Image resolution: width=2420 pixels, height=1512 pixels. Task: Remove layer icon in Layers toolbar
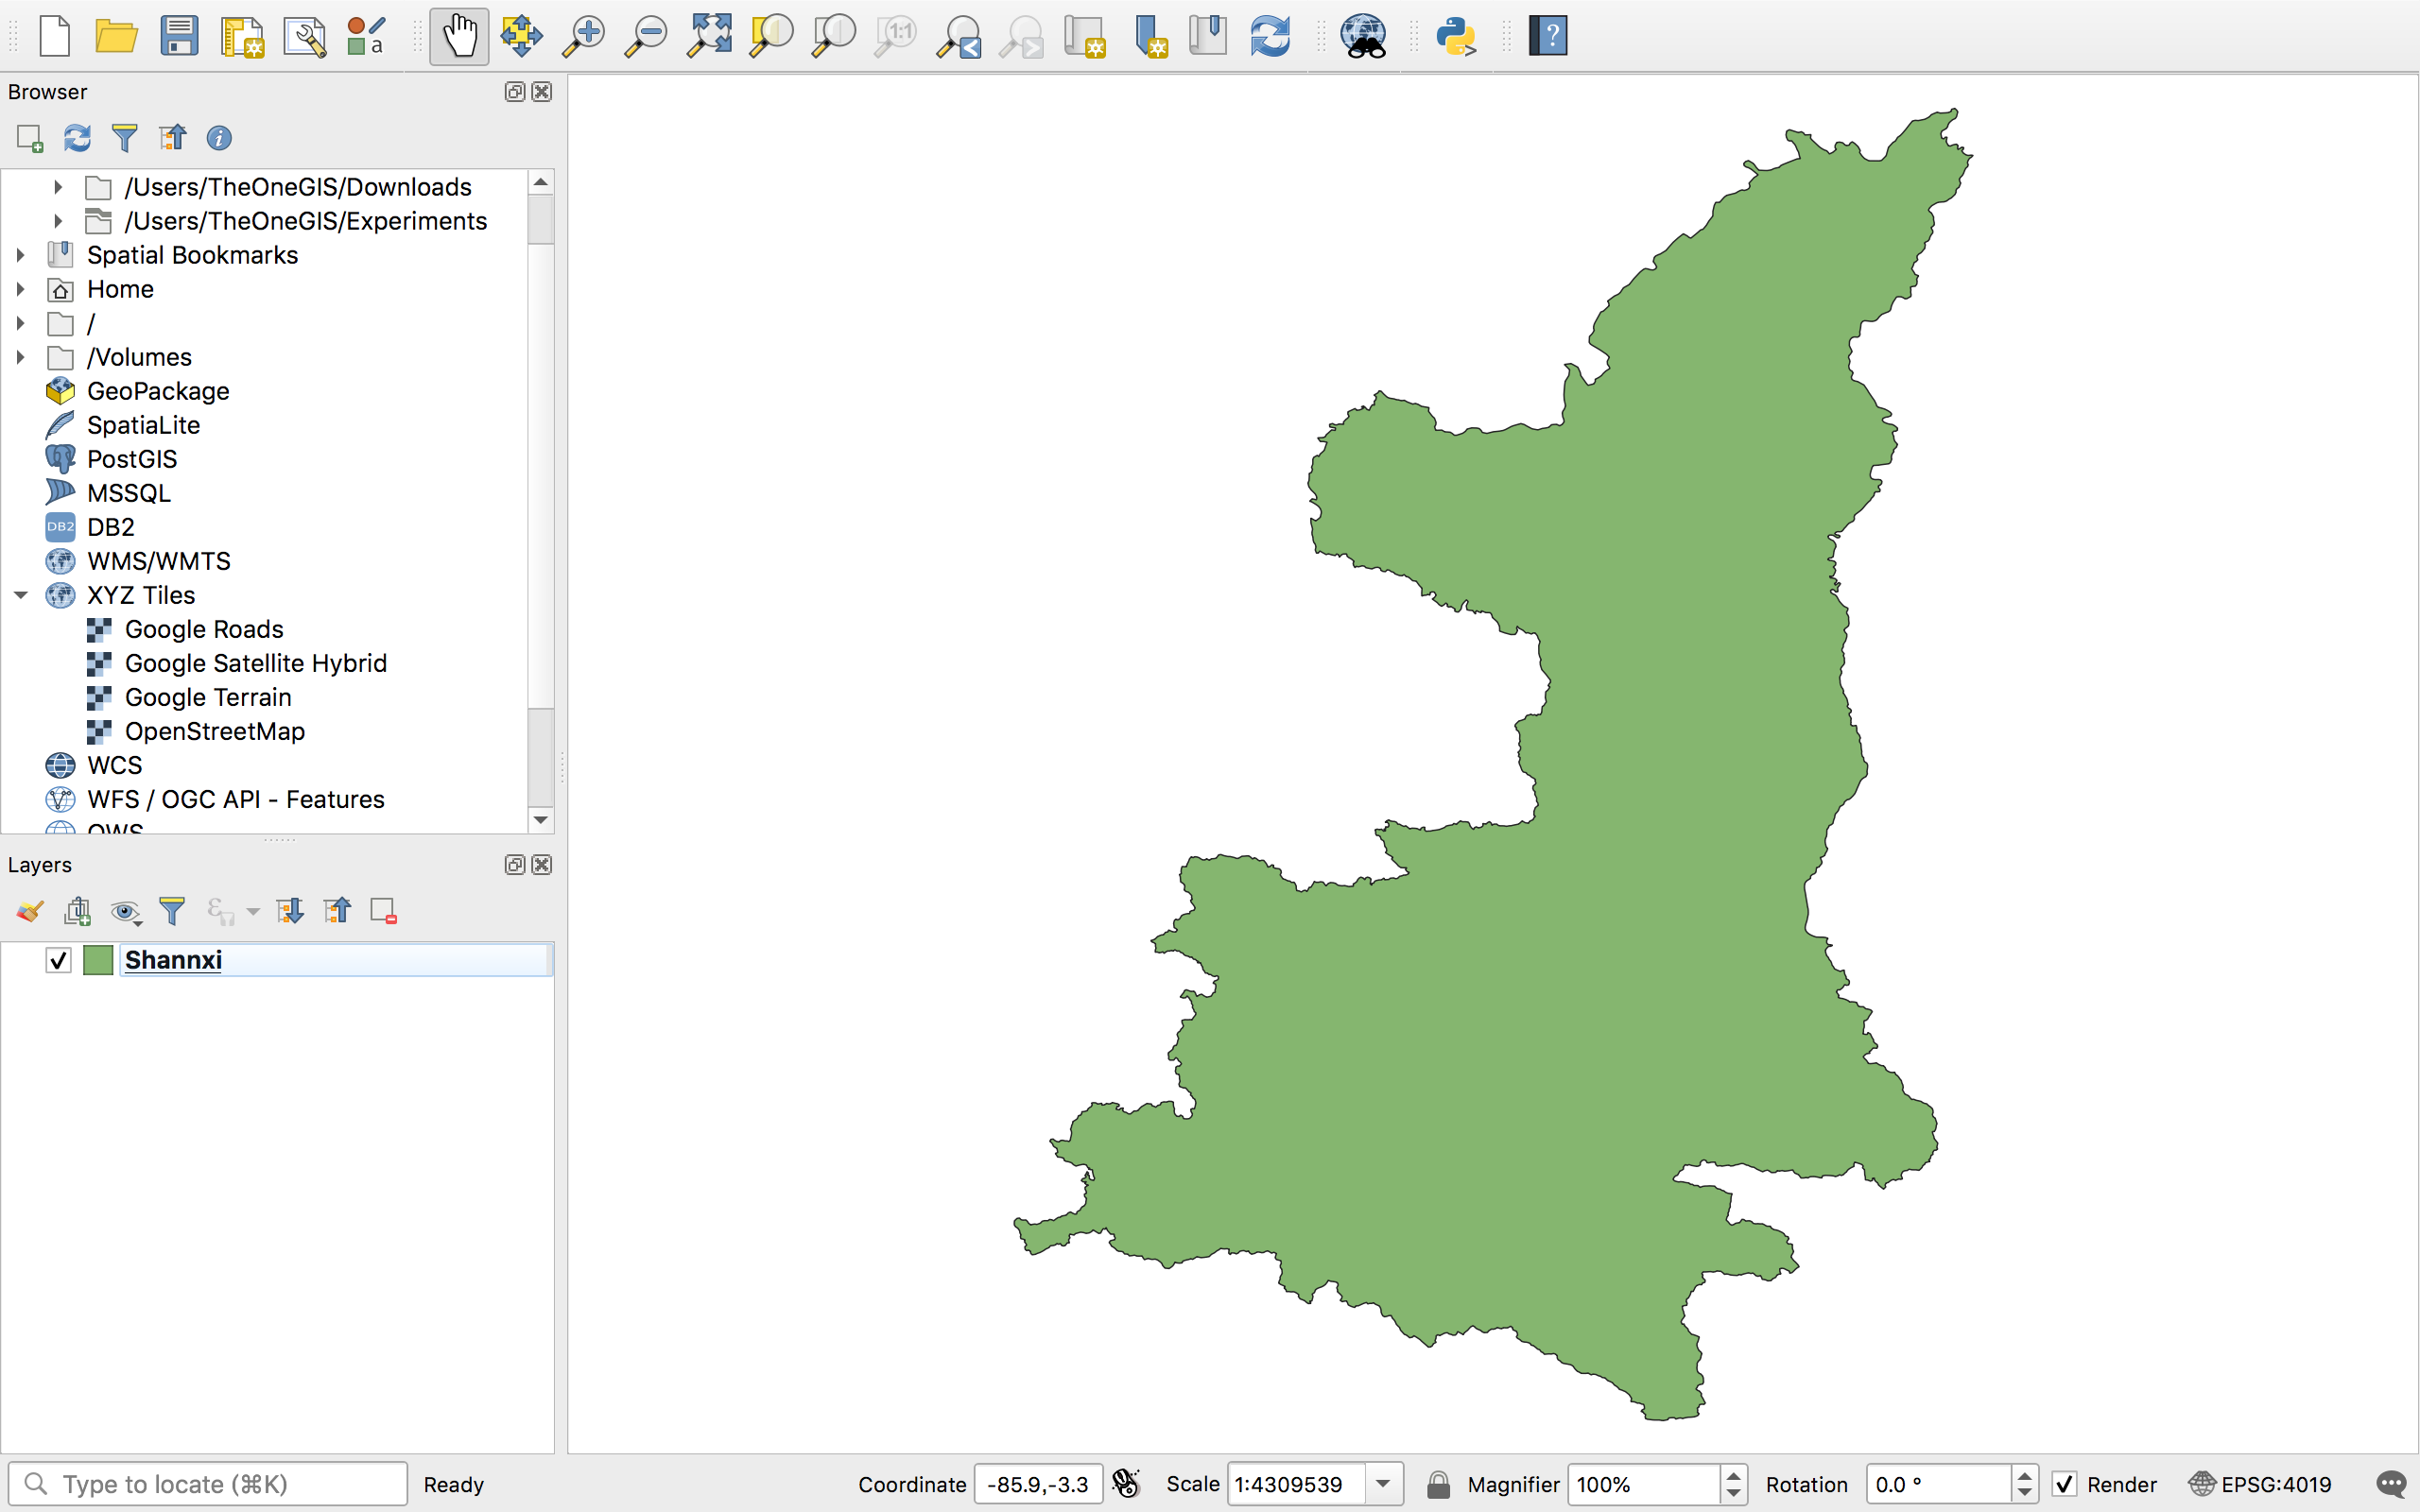tap(384, 911)
